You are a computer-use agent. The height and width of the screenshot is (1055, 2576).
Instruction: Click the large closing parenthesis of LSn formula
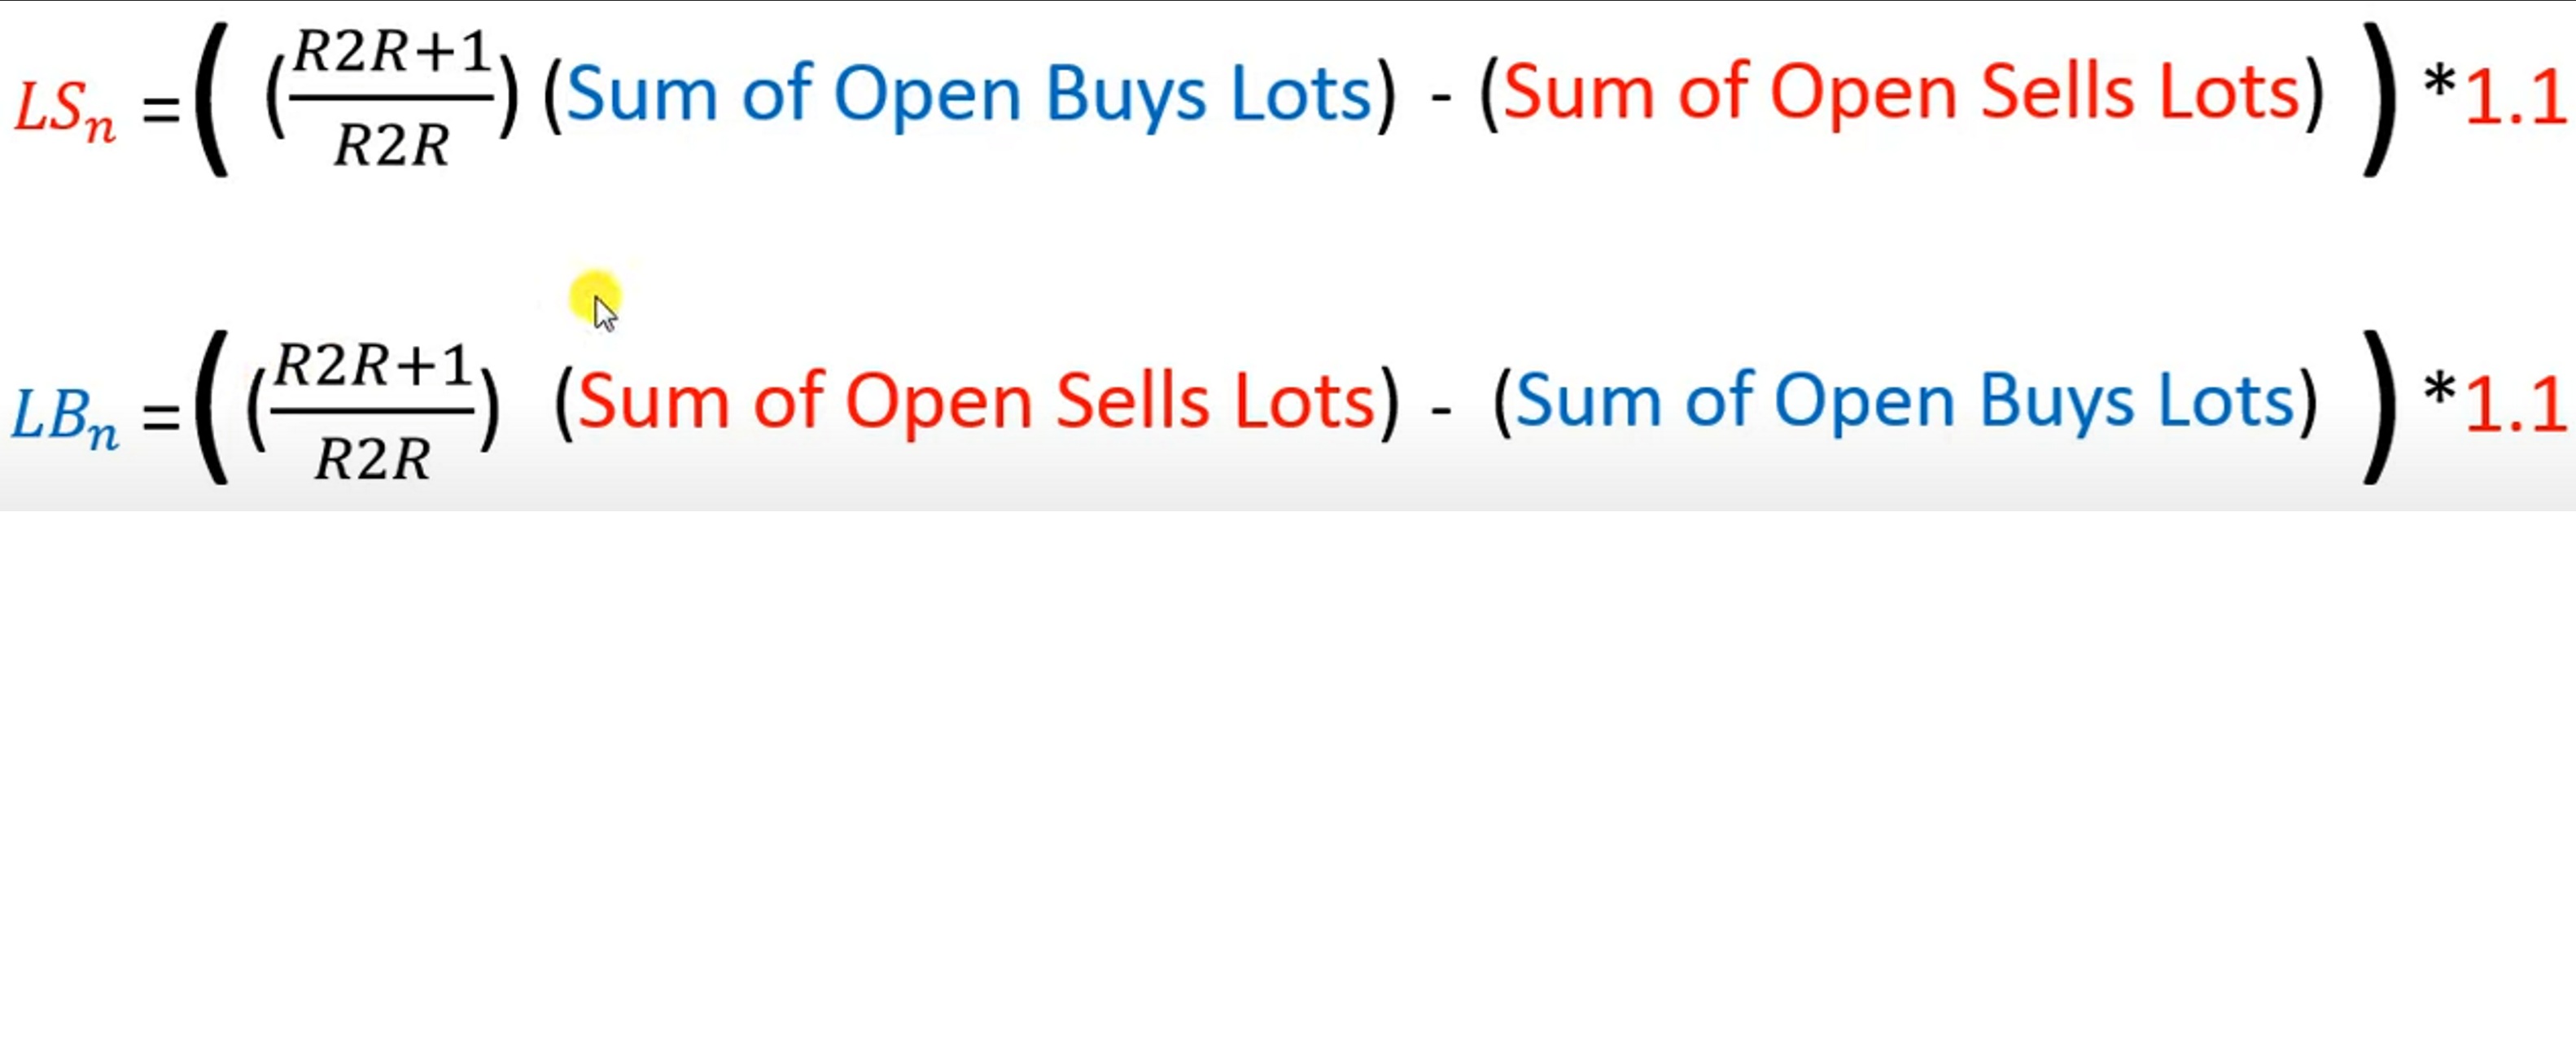point(2380,100)
